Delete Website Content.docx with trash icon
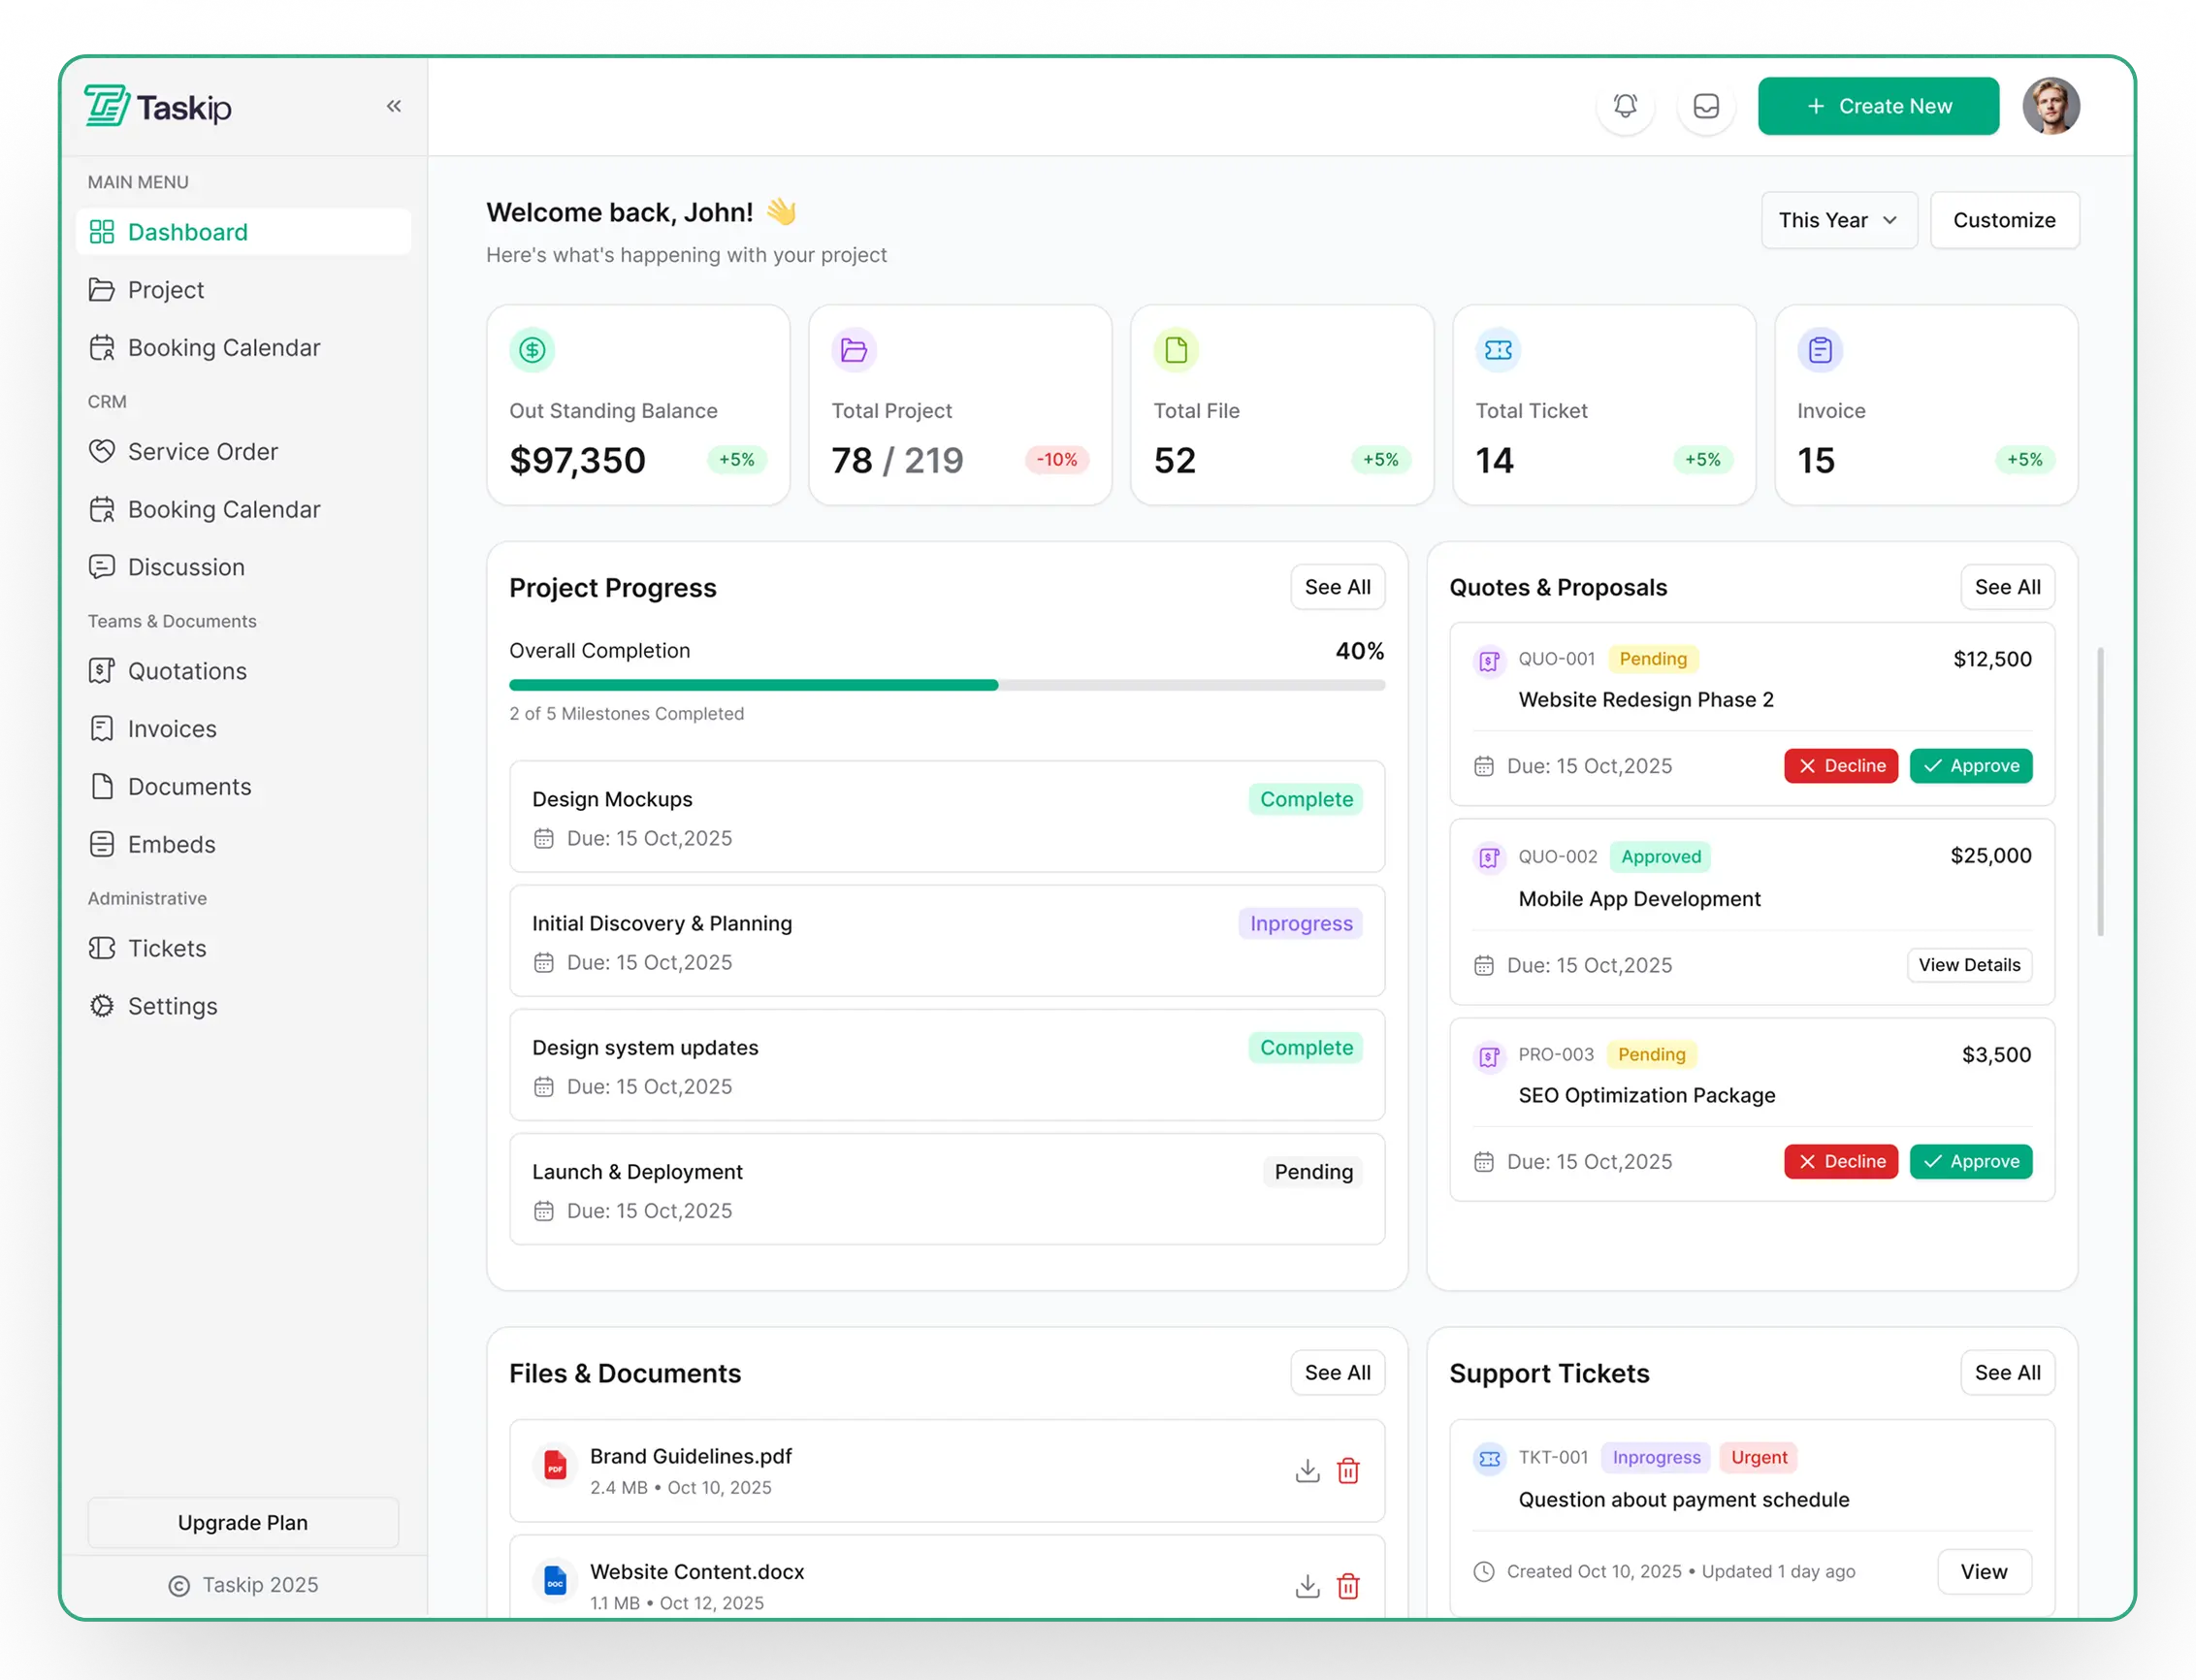 pos(1348,1586)
